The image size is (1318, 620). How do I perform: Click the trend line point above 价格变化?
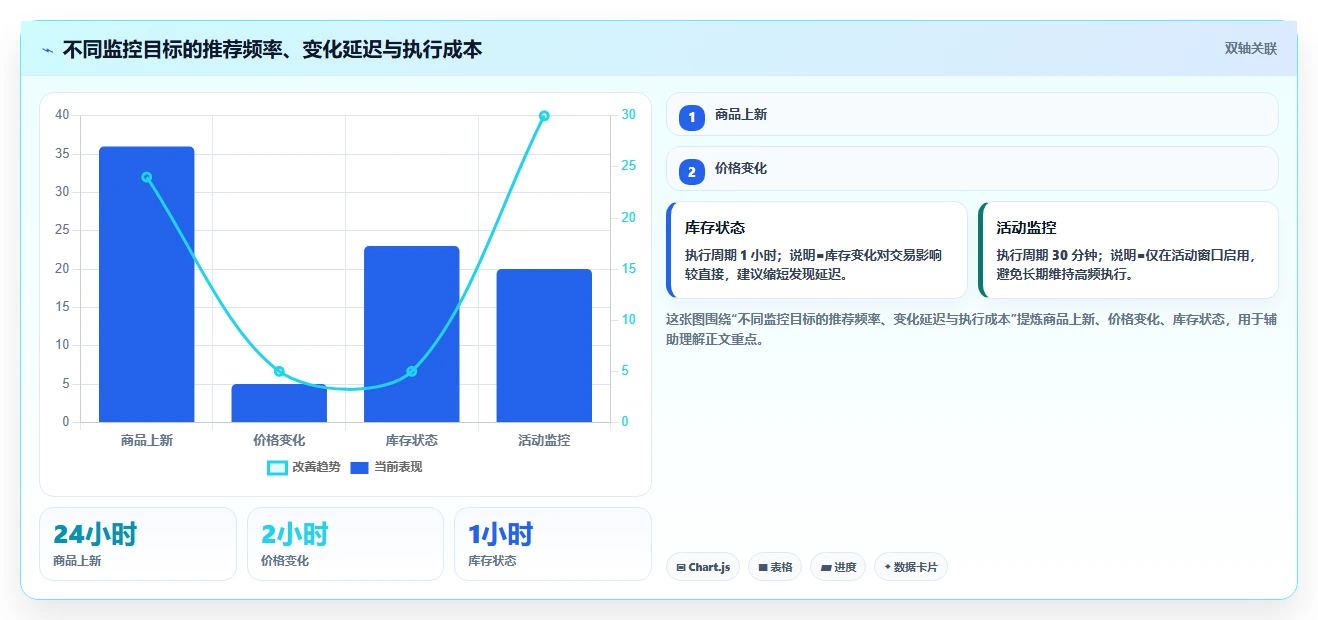click(279, 371)
